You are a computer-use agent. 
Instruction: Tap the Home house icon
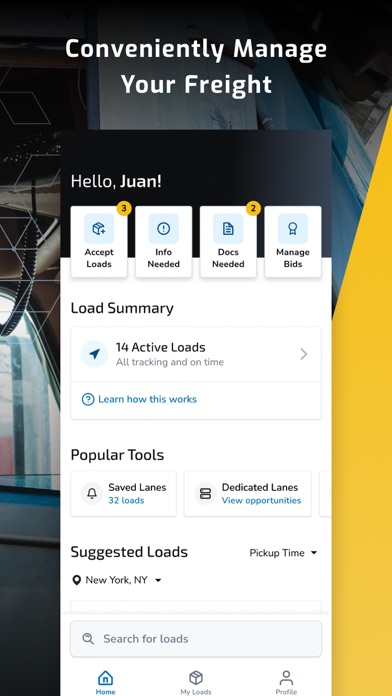click(x=105, y=678)
